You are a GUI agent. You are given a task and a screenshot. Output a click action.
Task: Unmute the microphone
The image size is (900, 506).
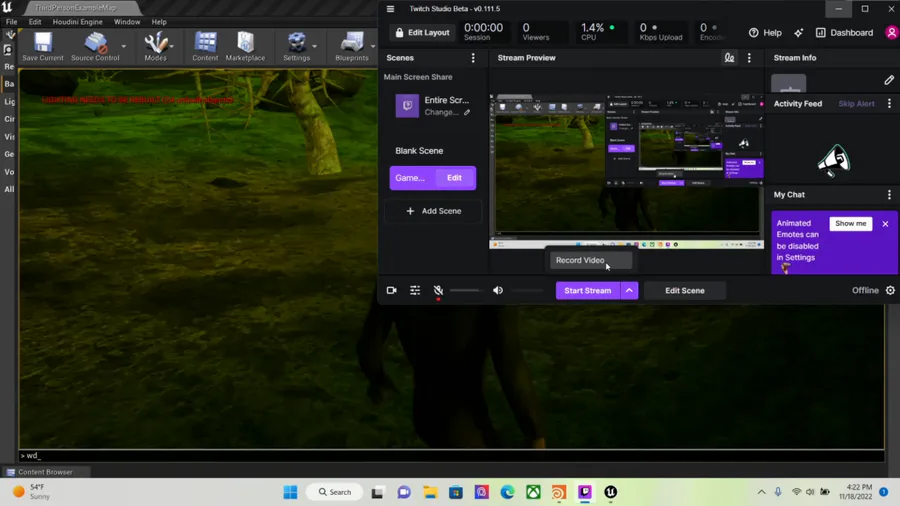pos(439,291)
